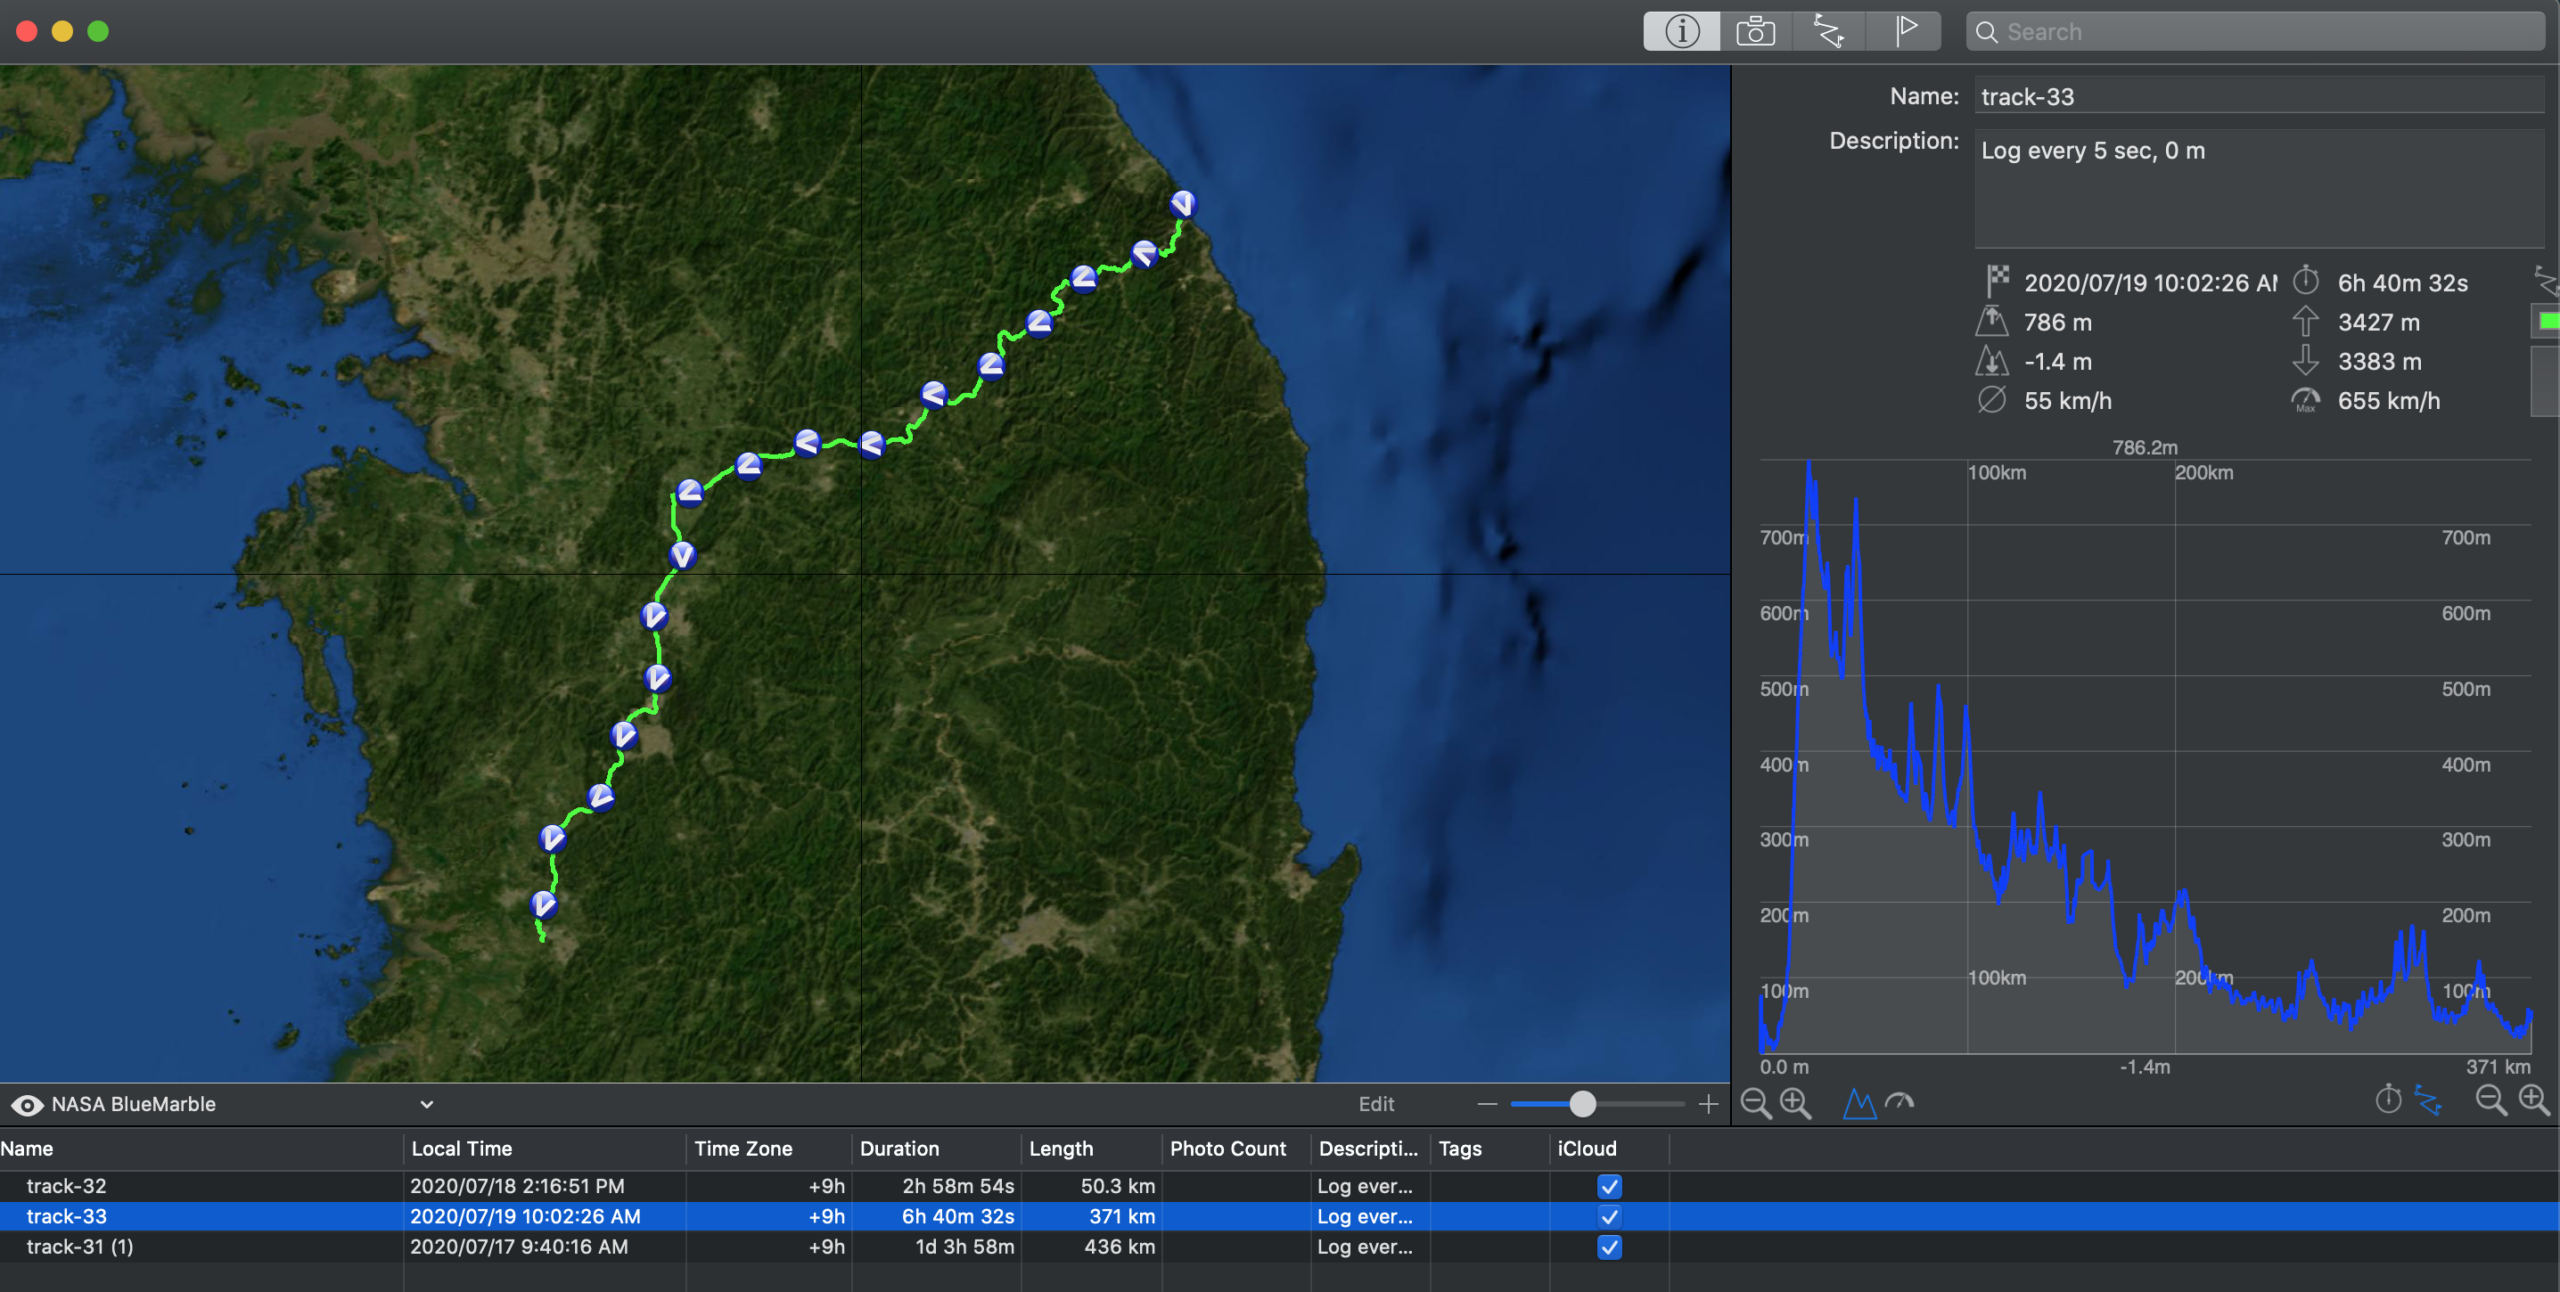The width and height of the screenshot is (2560, 1292).
Task: Set chart x-axis to distance
Action: 2428,1100
